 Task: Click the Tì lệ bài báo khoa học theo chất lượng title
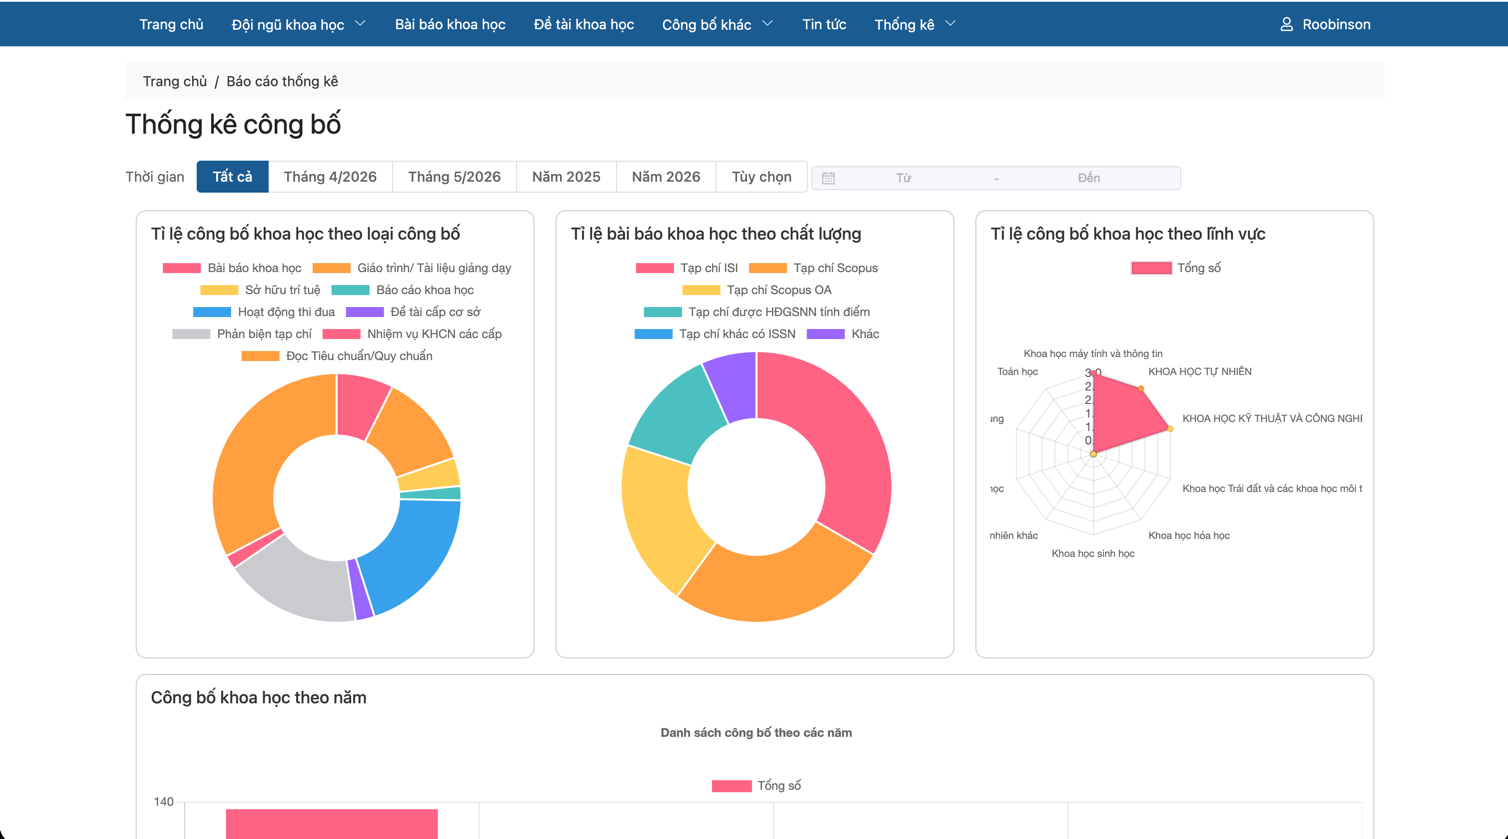coord(716,234)
